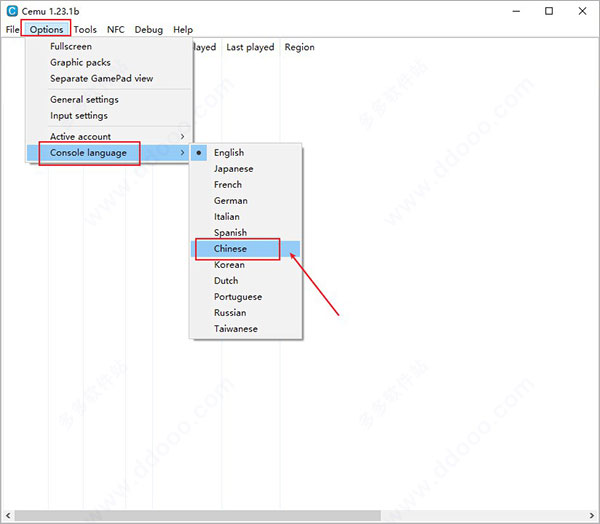Select English console language
The image size is (600, 524).
point(246,153)
